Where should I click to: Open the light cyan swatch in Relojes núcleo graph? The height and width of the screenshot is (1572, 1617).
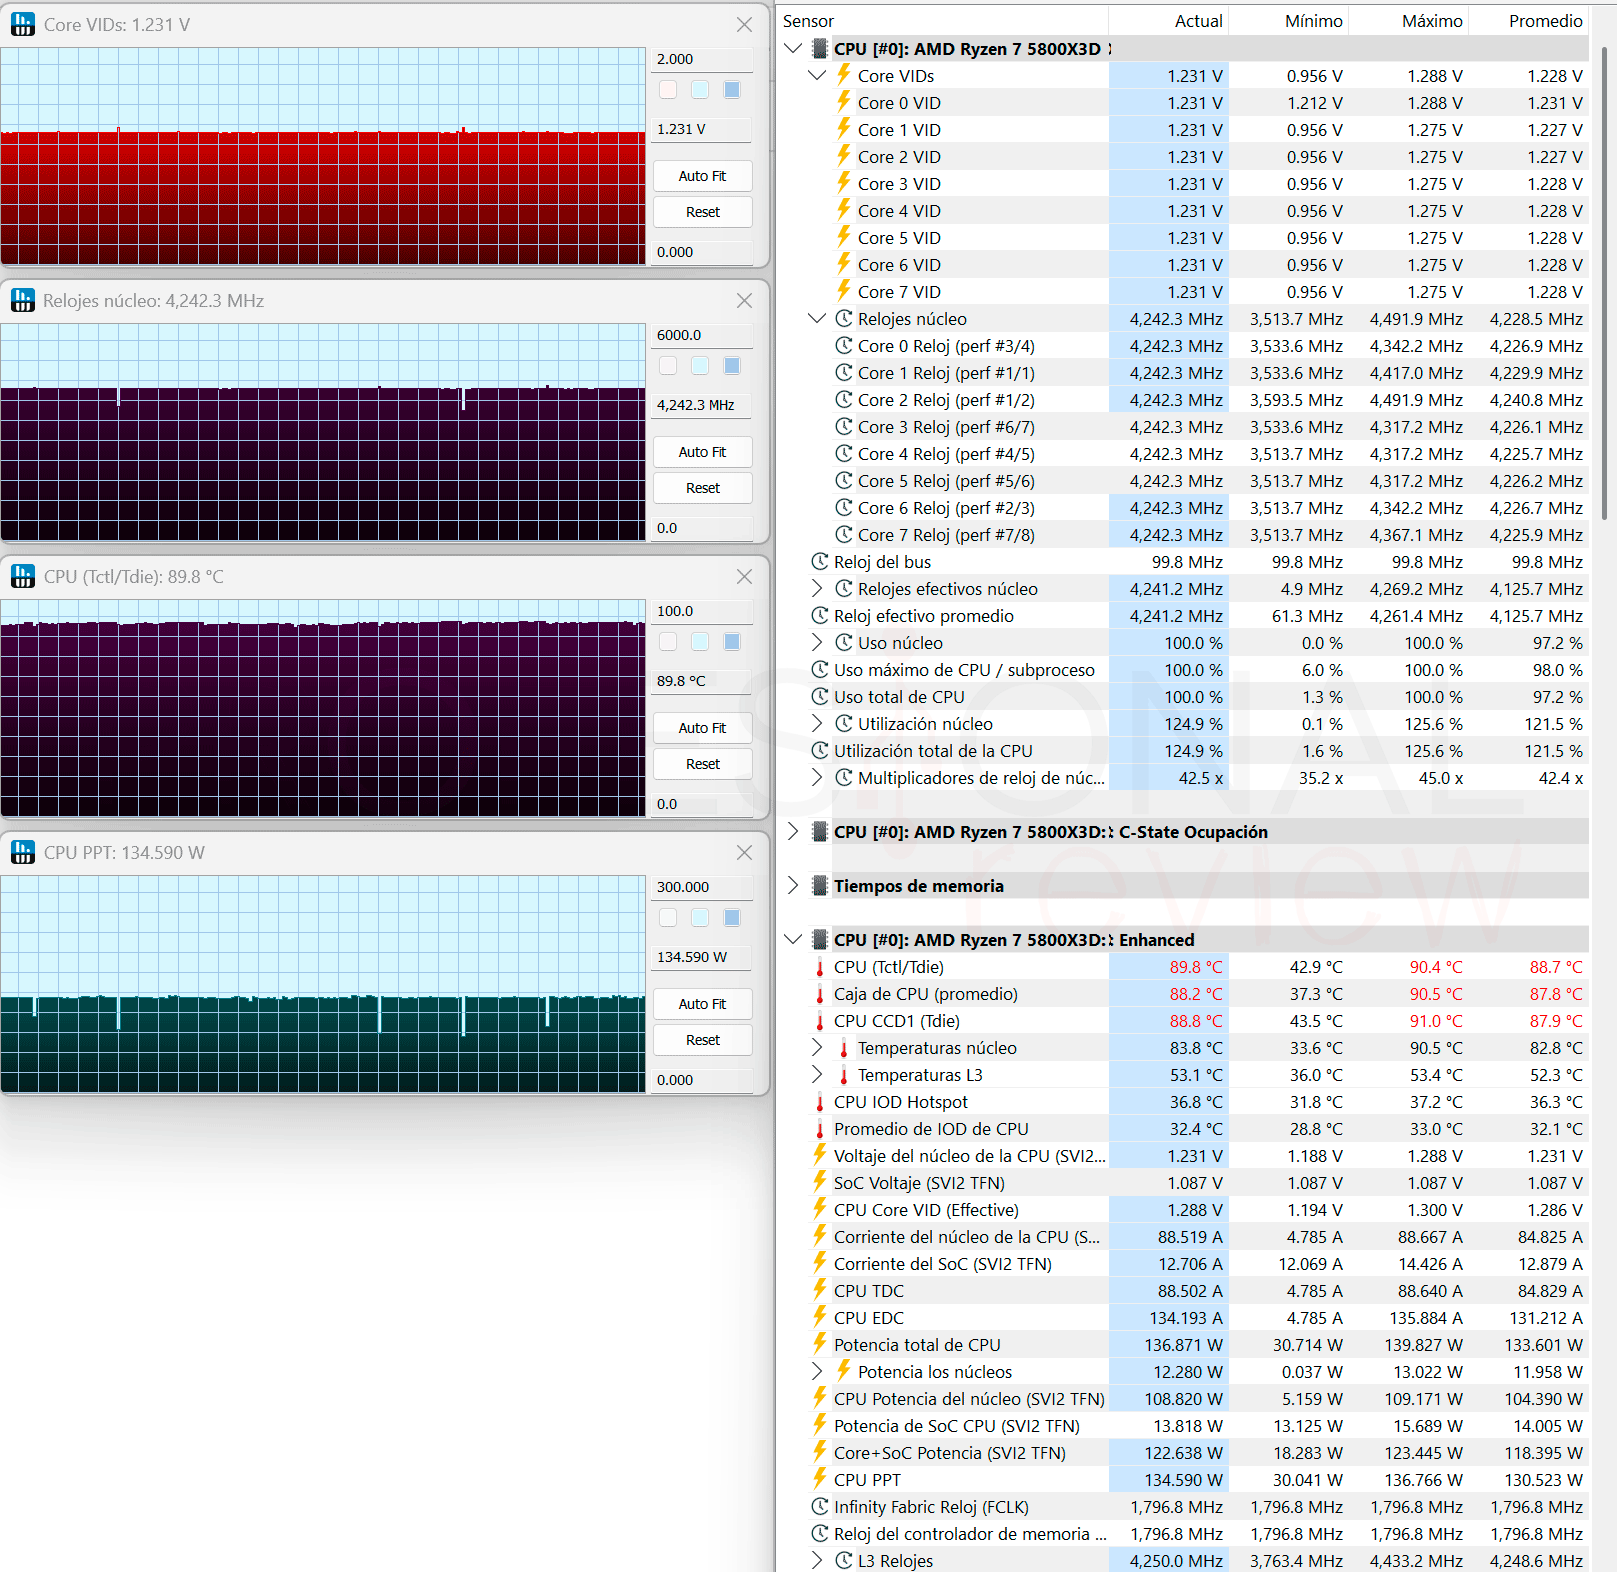(x=700, y=366)
